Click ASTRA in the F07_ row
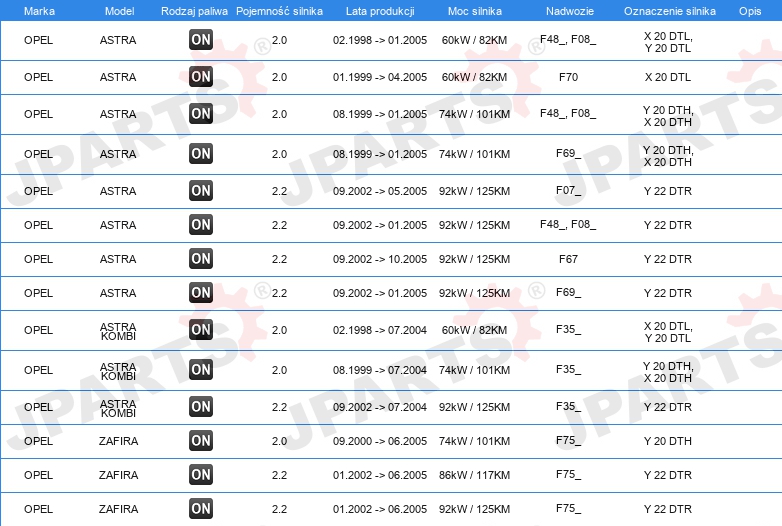The image size is (782, 526). 118,191
